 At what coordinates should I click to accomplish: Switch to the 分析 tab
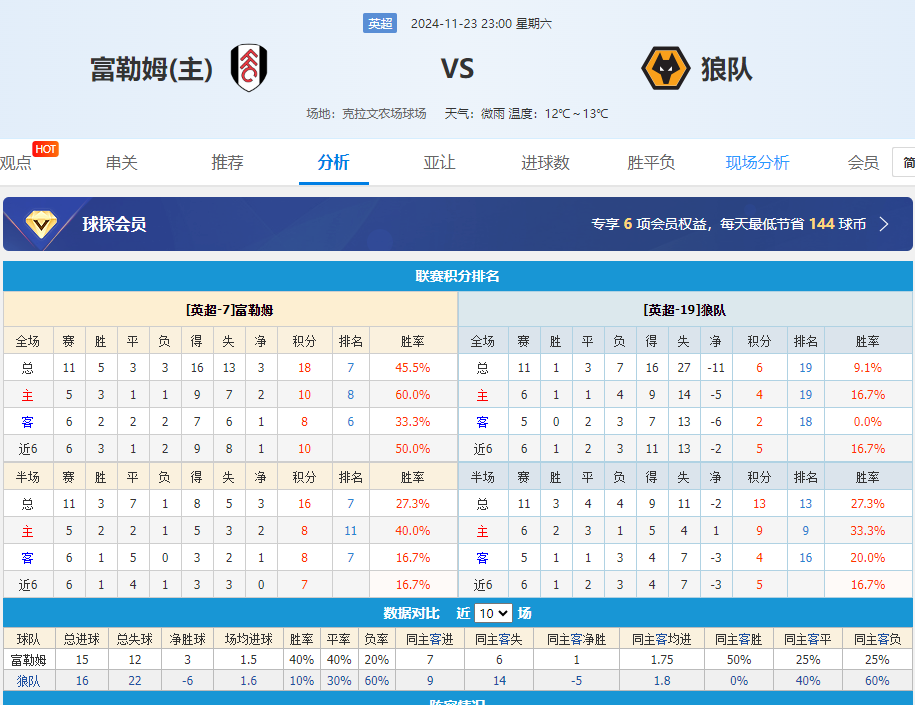(334, 162)
